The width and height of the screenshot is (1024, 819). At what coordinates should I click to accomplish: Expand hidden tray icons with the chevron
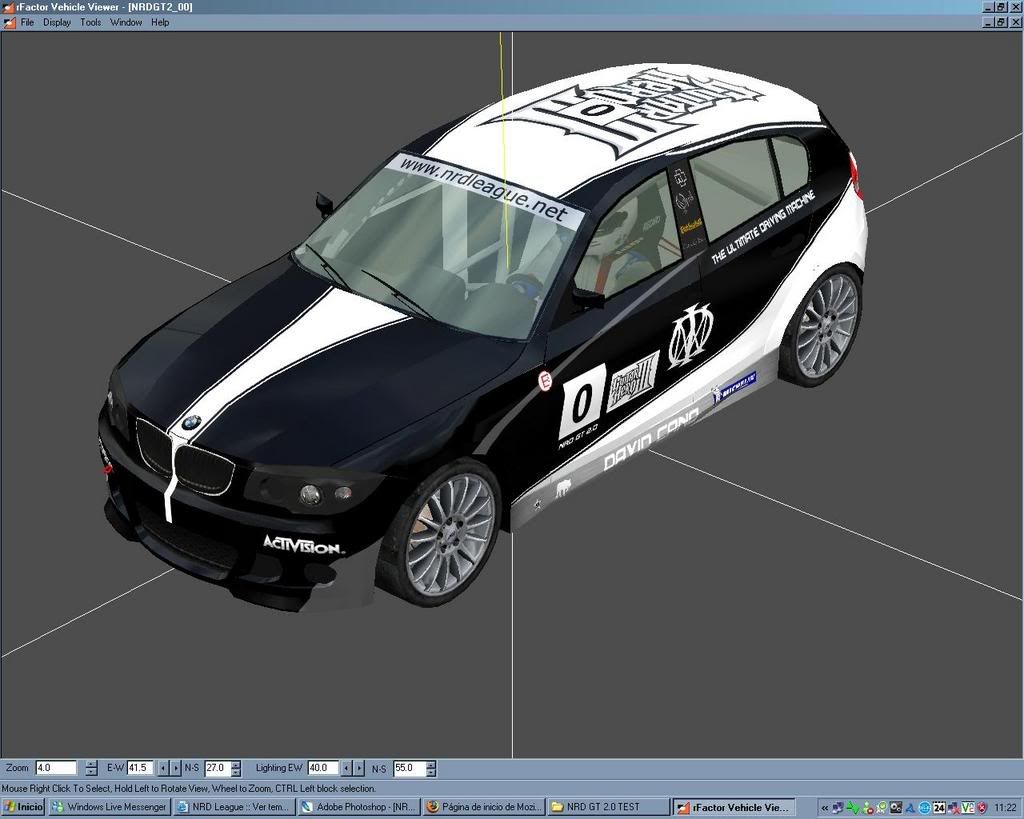823,807
